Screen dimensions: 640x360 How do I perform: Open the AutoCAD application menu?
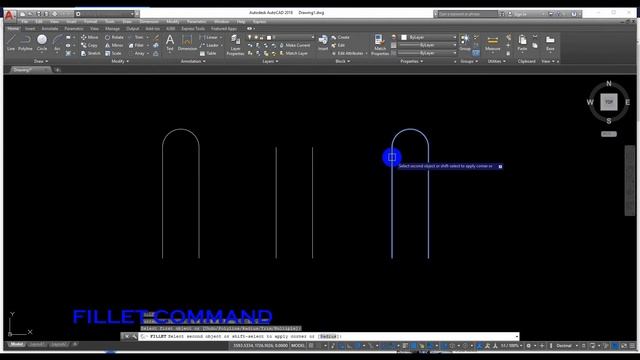[x=9, y=15]
